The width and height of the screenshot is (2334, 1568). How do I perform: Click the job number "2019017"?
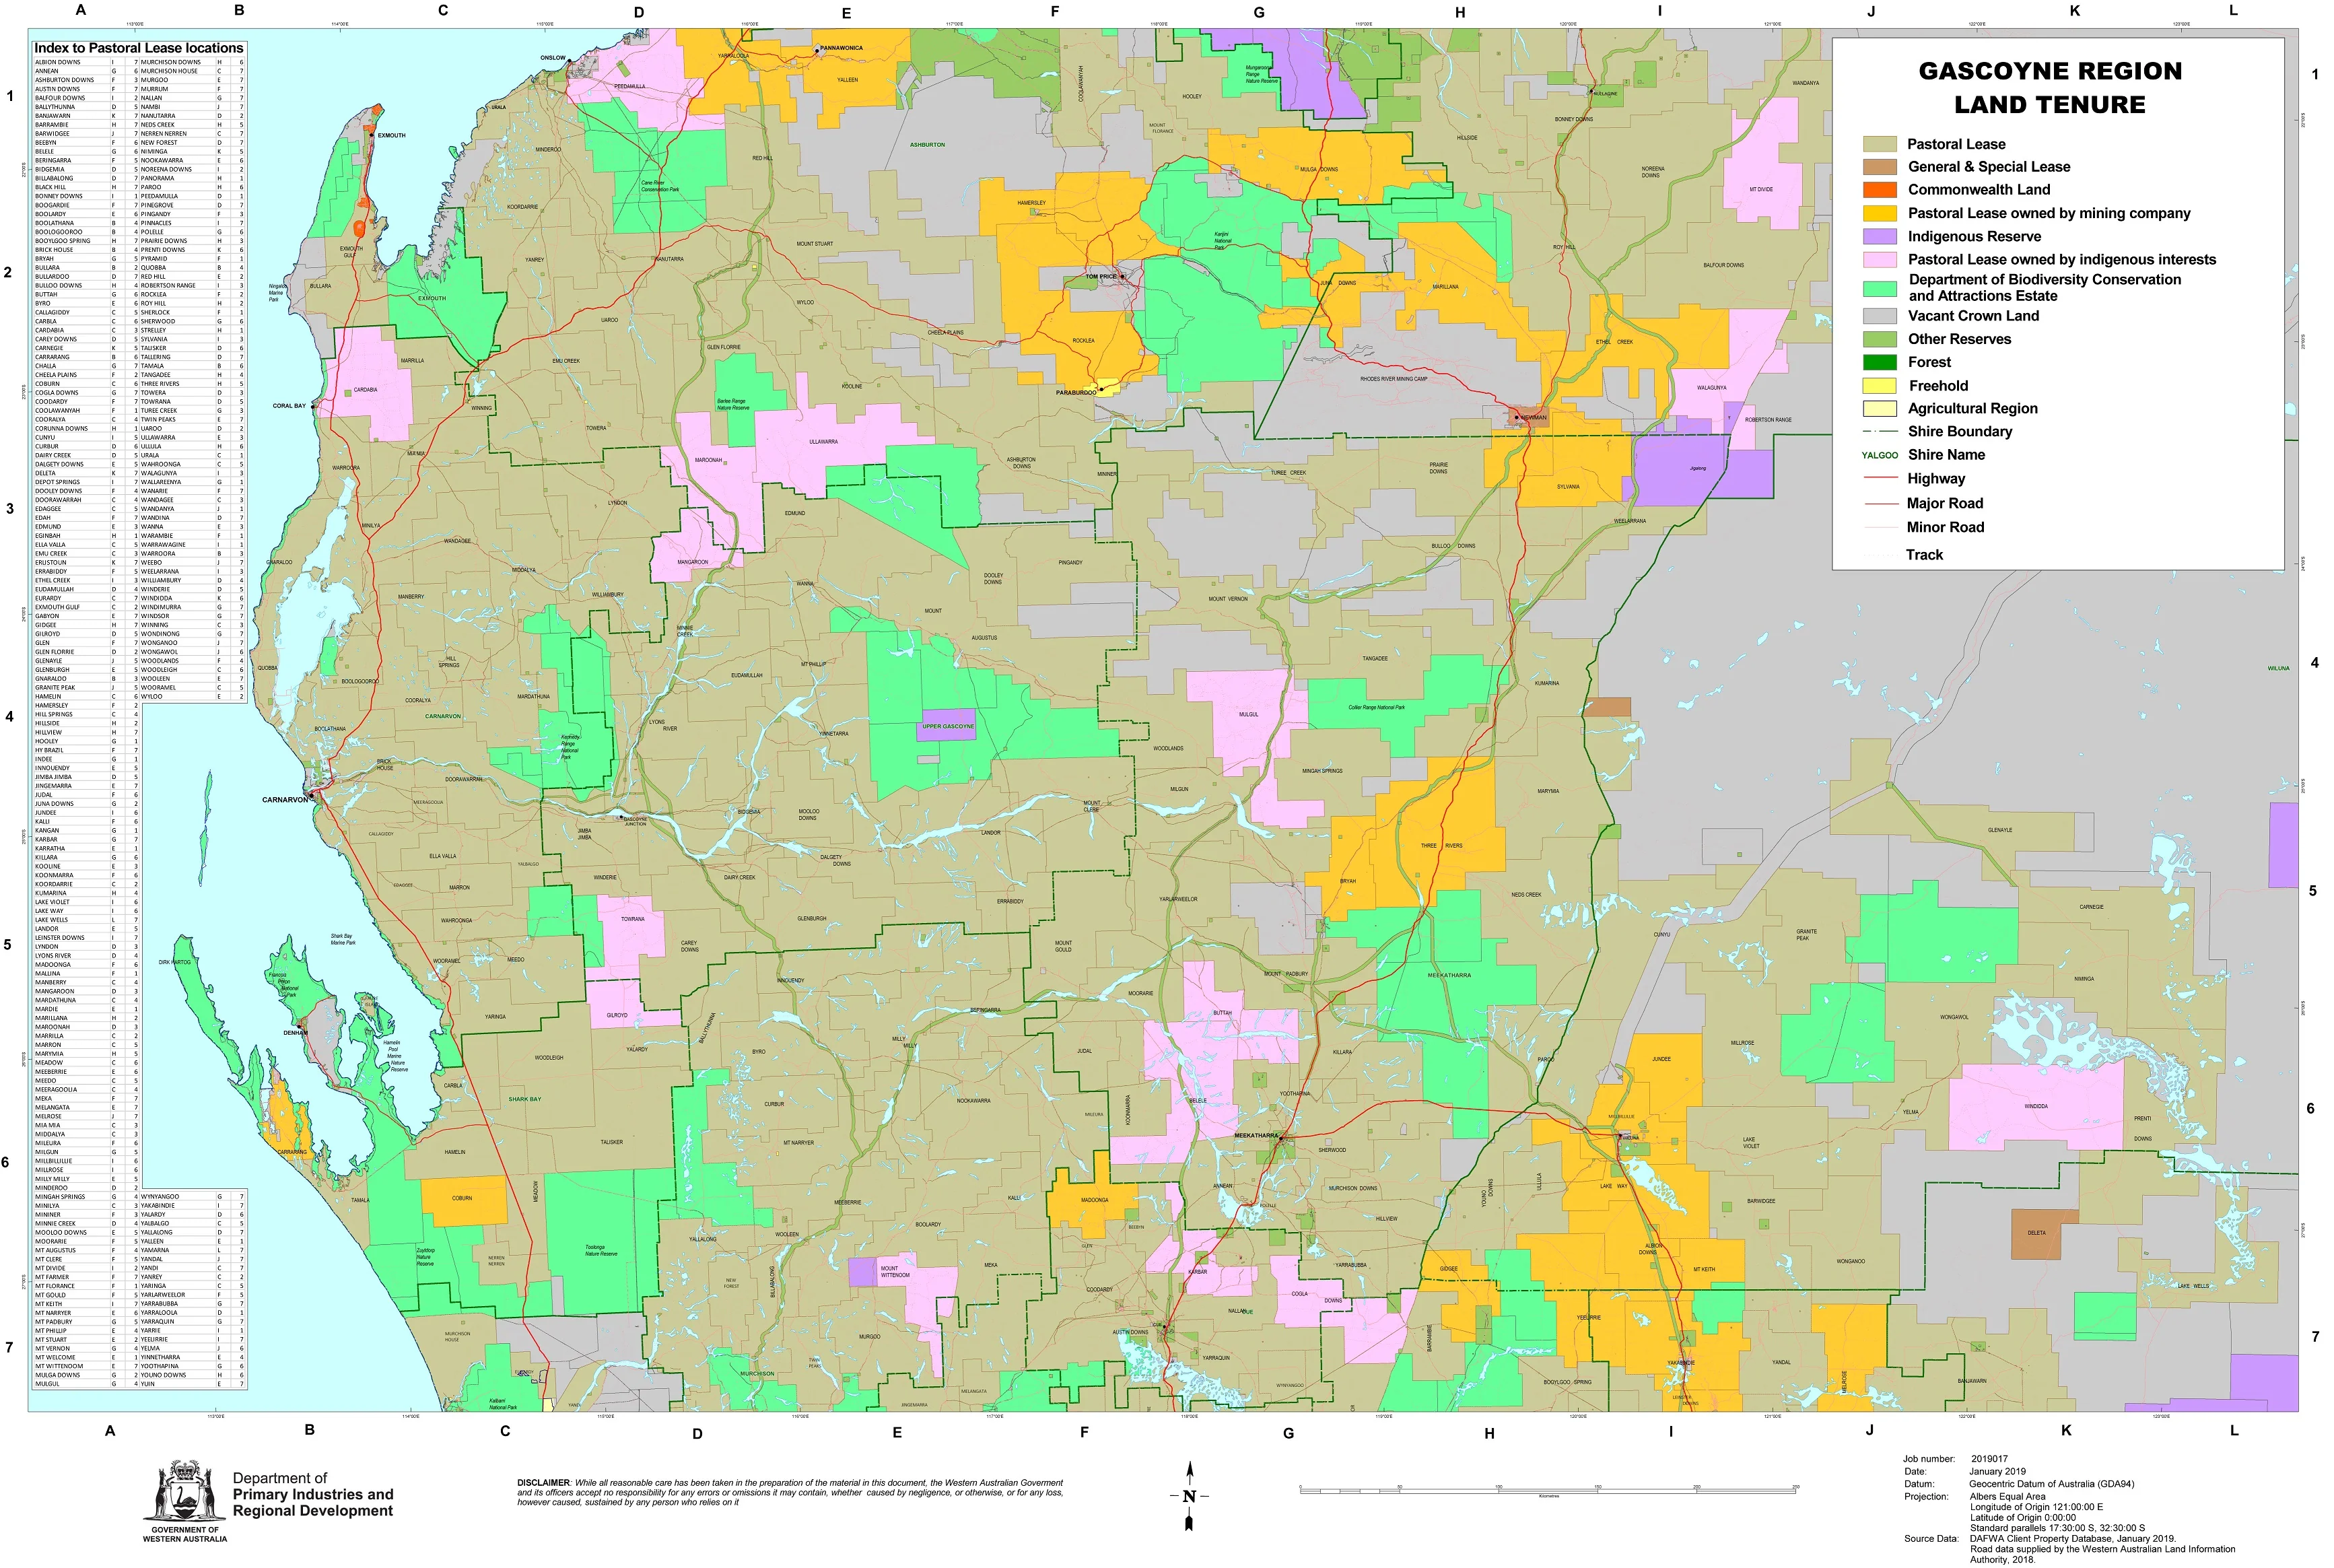pyautogui.click(x=1990, y=1460)
